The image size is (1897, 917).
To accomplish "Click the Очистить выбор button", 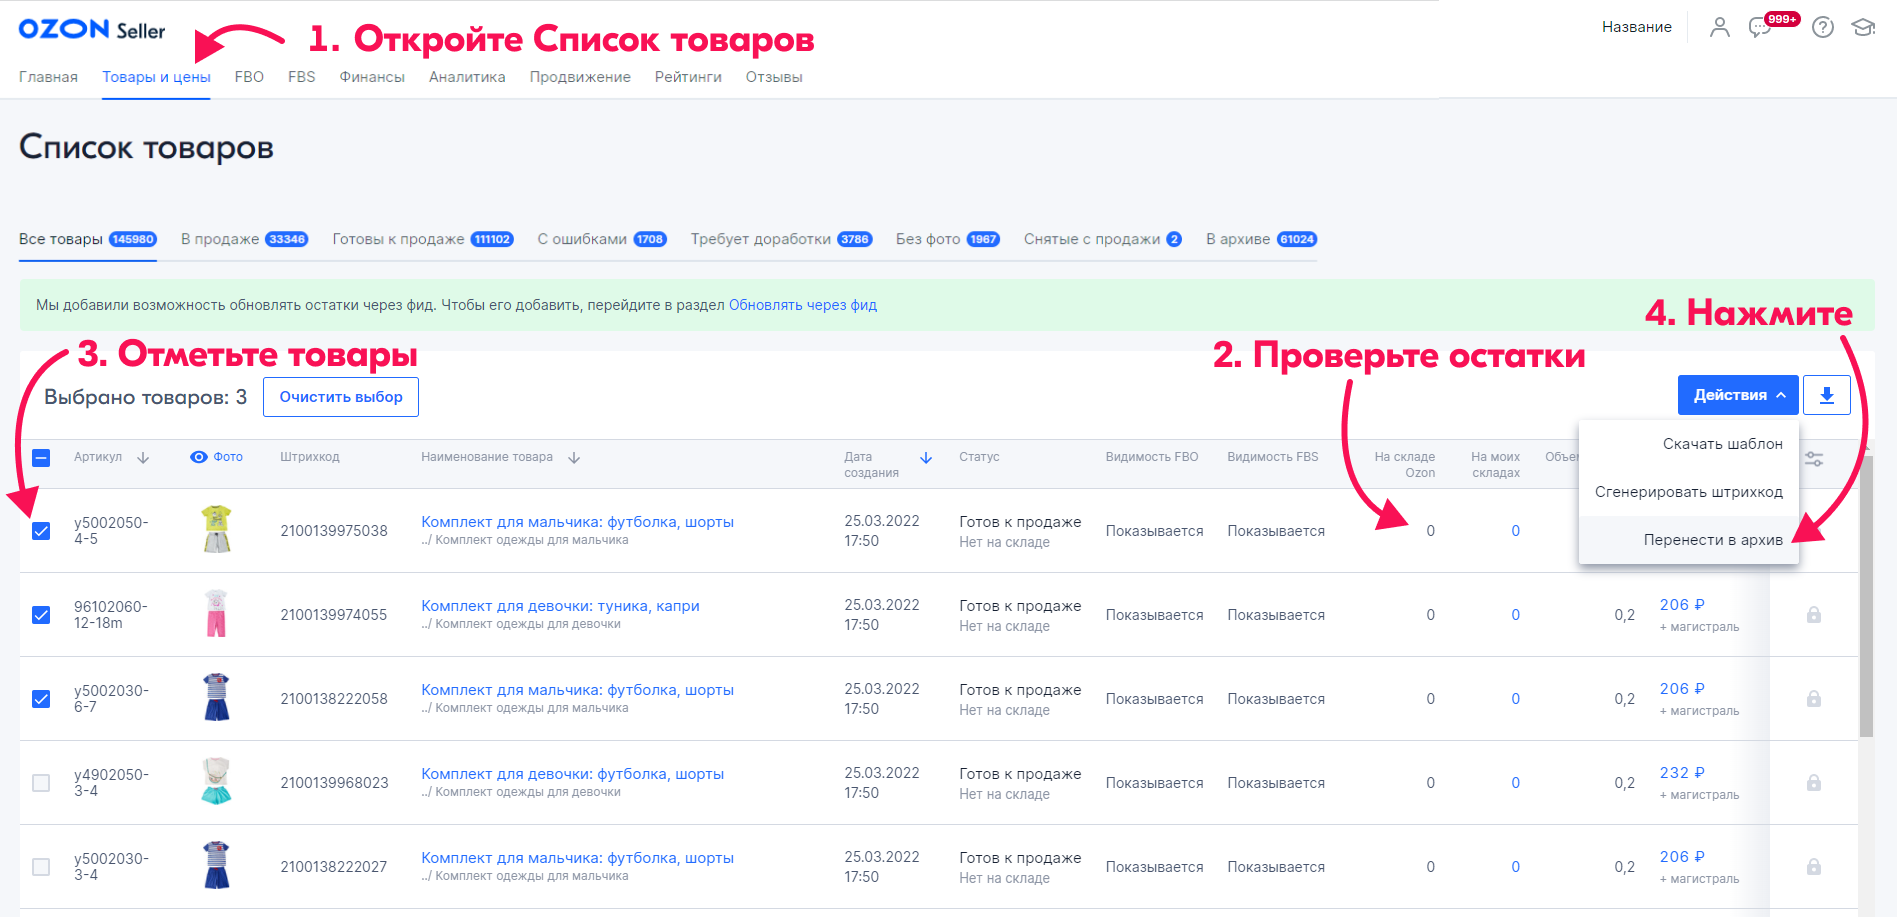I will (x=341, y=397).
